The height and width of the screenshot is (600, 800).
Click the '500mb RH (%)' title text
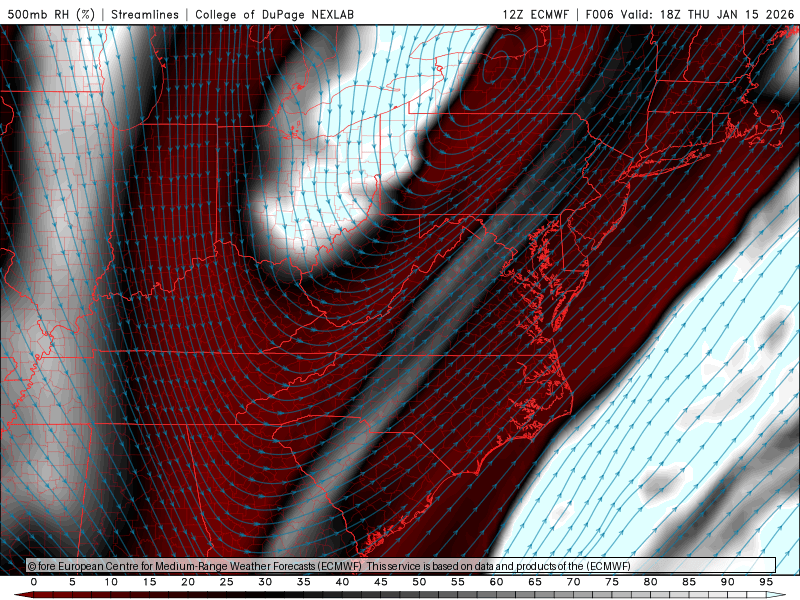[51, 14]
